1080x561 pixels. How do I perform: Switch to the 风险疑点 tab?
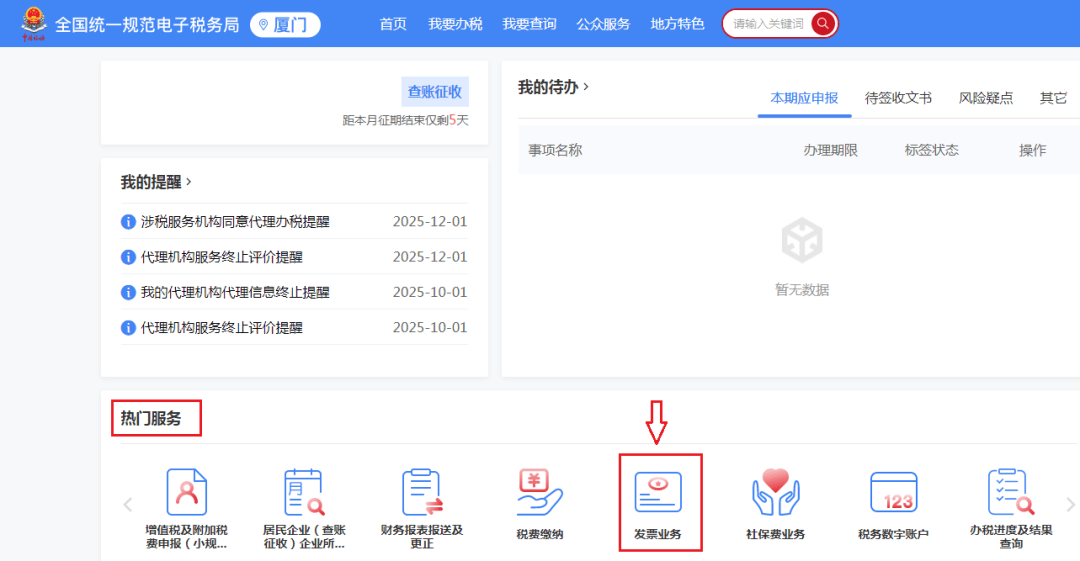pyautogui.click(x=985, y=98)
